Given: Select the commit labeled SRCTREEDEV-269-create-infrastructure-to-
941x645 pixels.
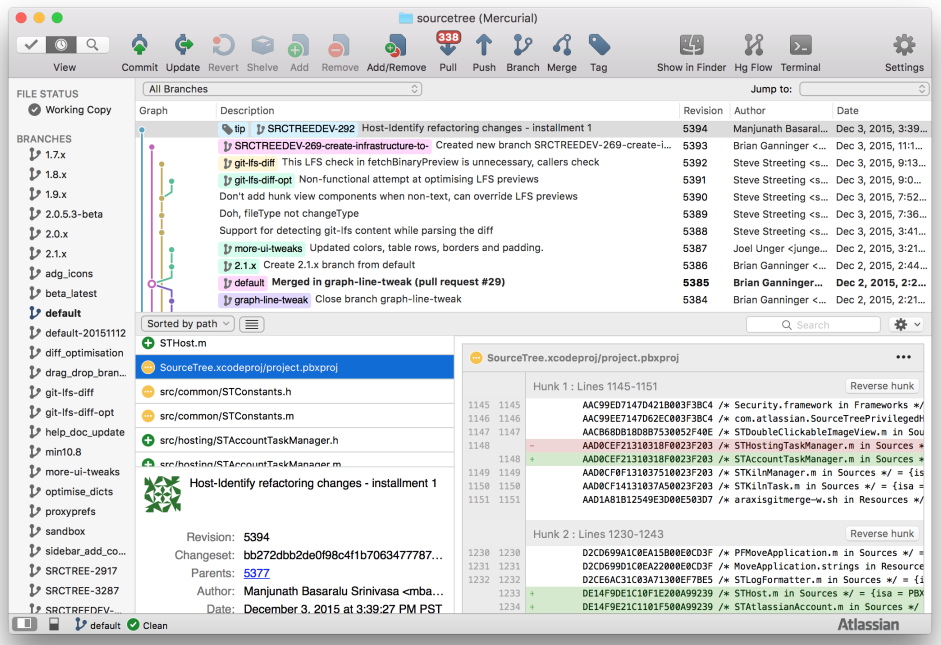Looking at the screenshot, I should pos(534,146).
